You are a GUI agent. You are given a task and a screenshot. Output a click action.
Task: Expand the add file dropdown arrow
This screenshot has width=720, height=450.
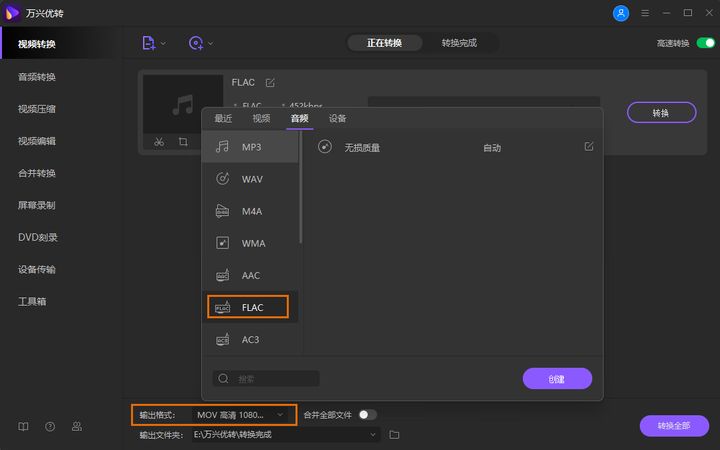[163, 44]
